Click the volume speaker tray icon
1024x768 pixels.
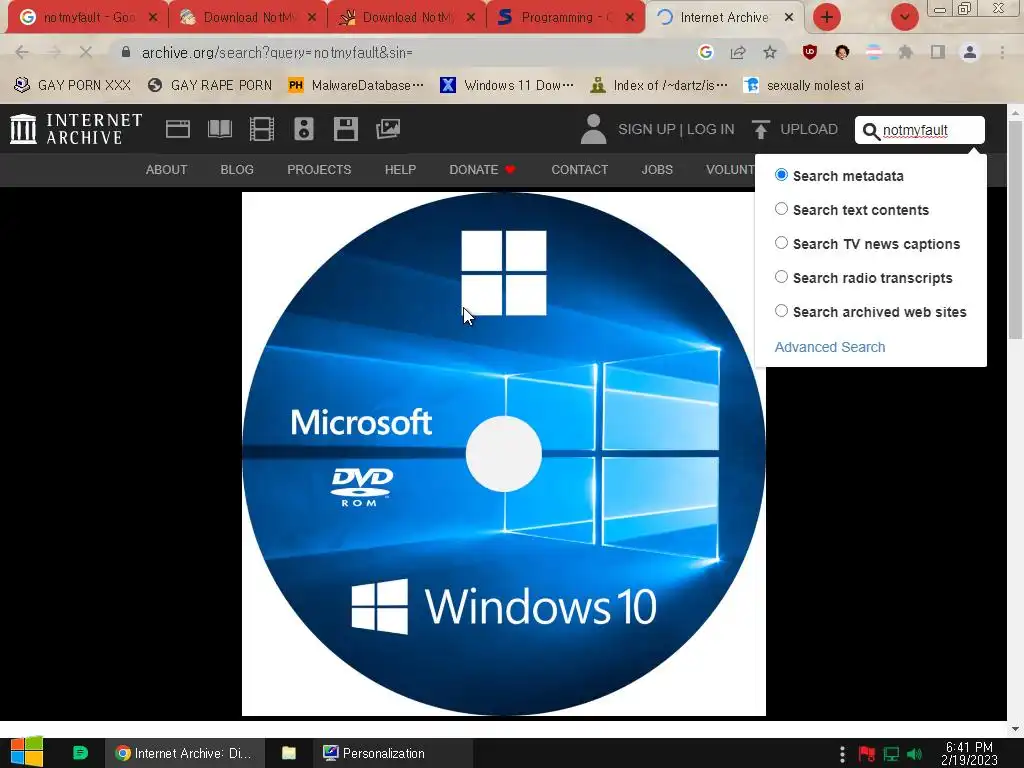915,754
